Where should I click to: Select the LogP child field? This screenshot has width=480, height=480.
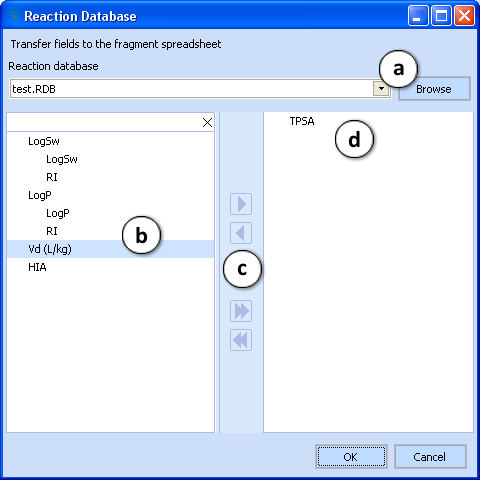pos(58,213)
